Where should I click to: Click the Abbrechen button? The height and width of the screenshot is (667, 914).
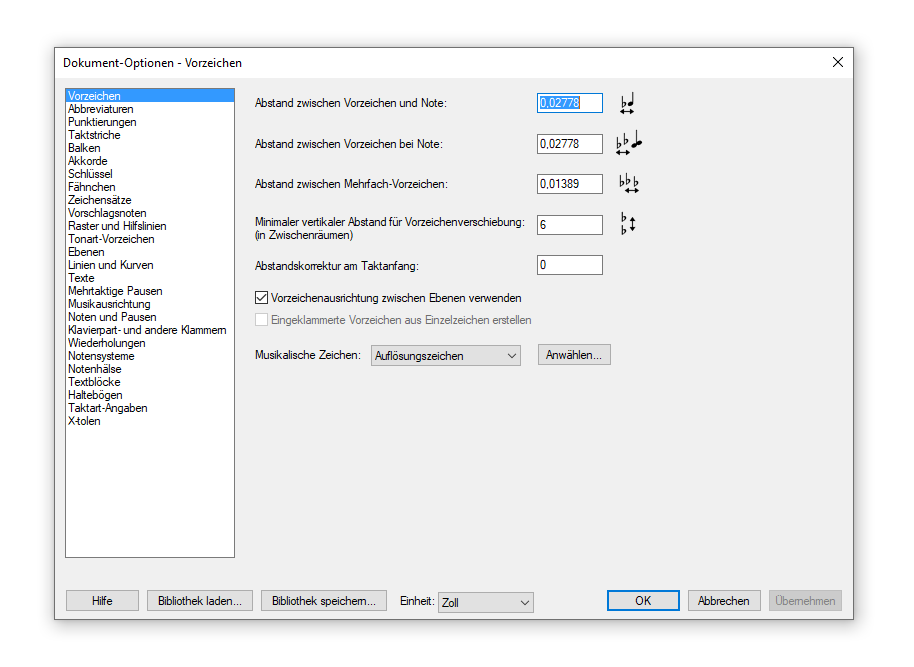pos(723,601)
